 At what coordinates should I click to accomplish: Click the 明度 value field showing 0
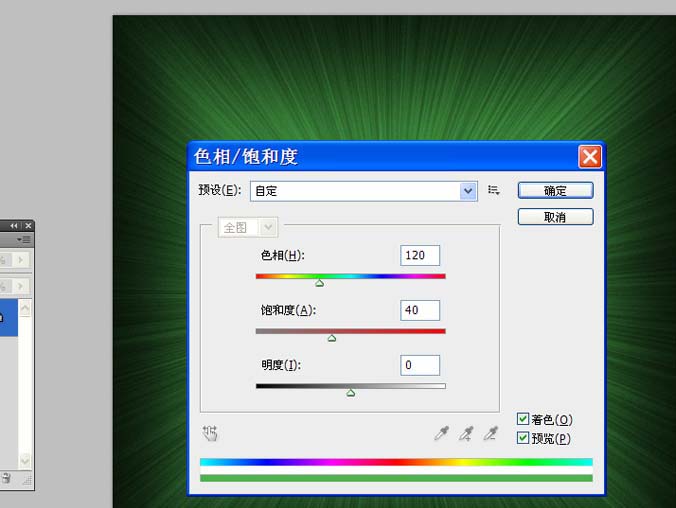pyautogui.click(x=420, y=365)
